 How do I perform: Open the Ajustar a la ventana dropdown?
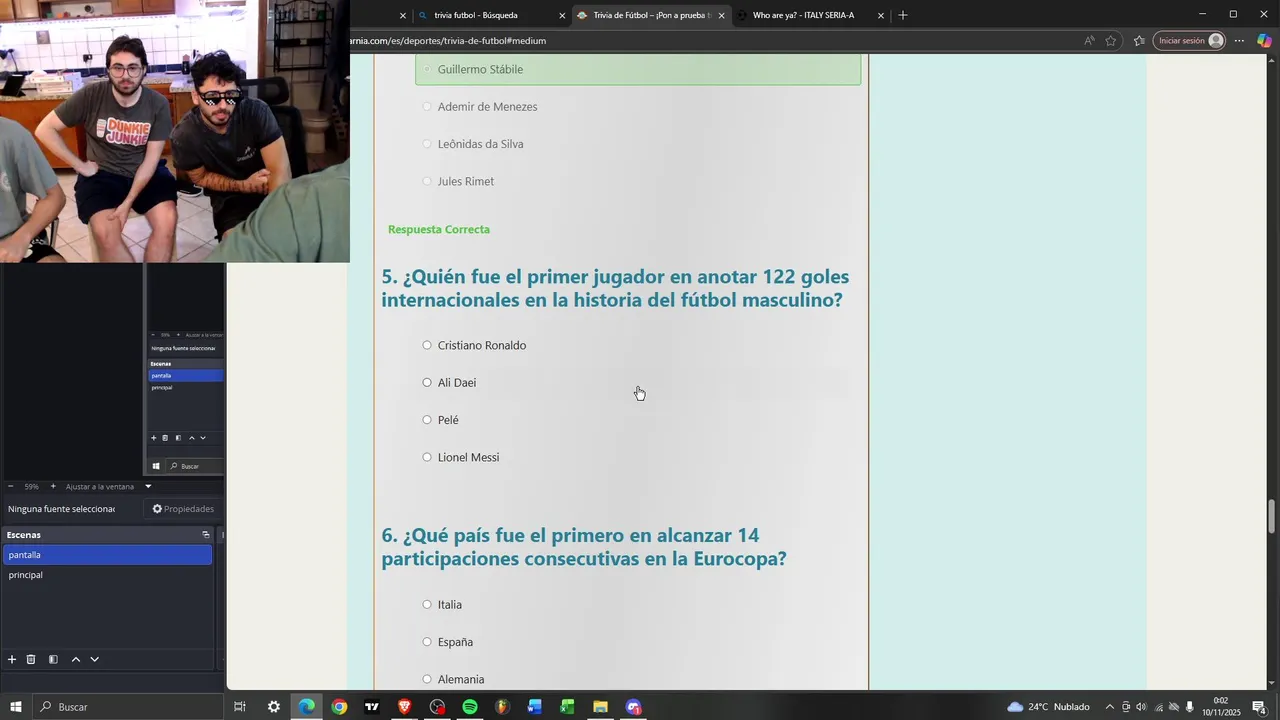(x=148, y=486)
